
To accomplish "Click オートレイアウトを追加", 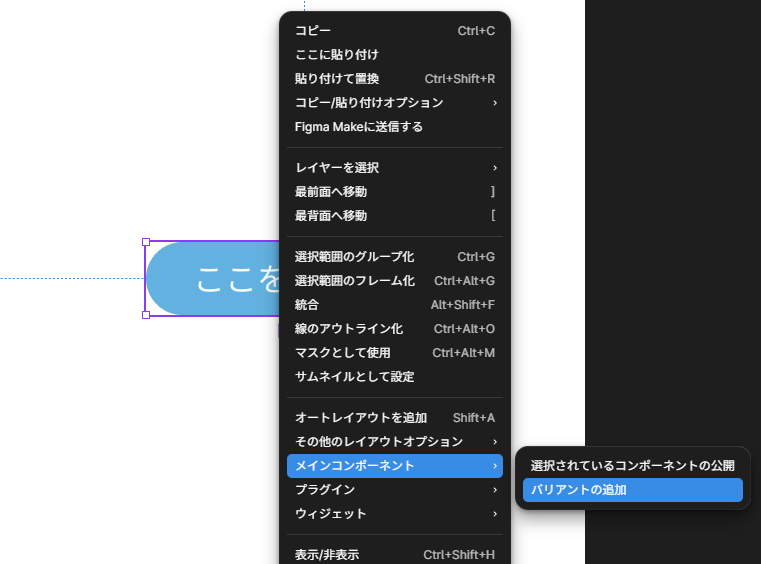I will 394,418.
